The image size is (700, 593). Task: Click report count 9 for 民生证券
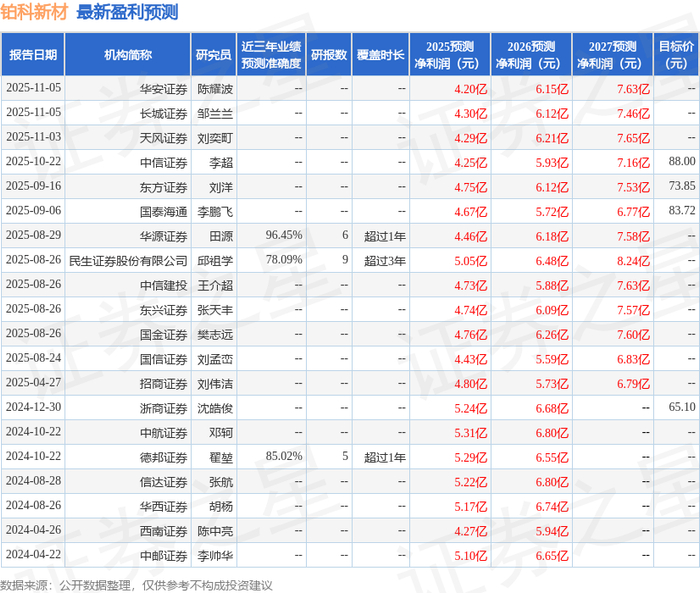(345, 259)
